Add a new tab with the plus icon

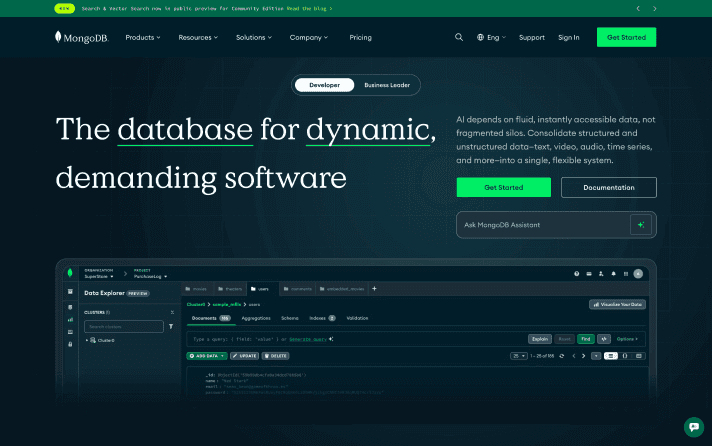374,288
